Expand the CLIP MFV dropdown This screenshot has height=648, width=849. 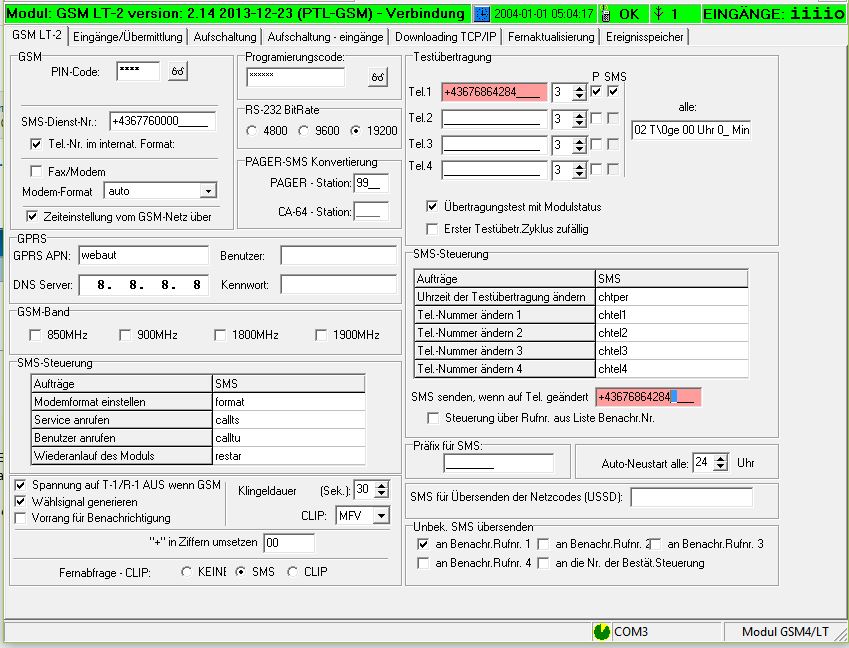click(381, 516)
